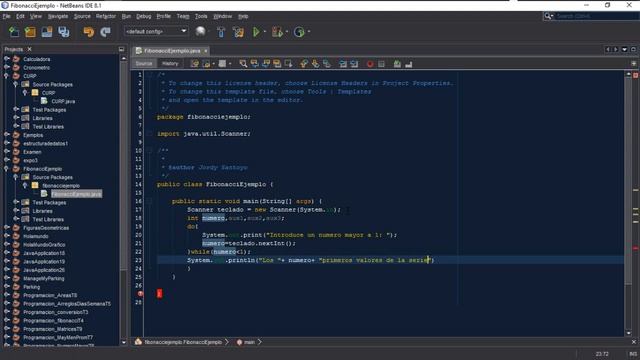Screen dimensions: 640x360
Task: Open the File menu
Action: click(7, 16)
